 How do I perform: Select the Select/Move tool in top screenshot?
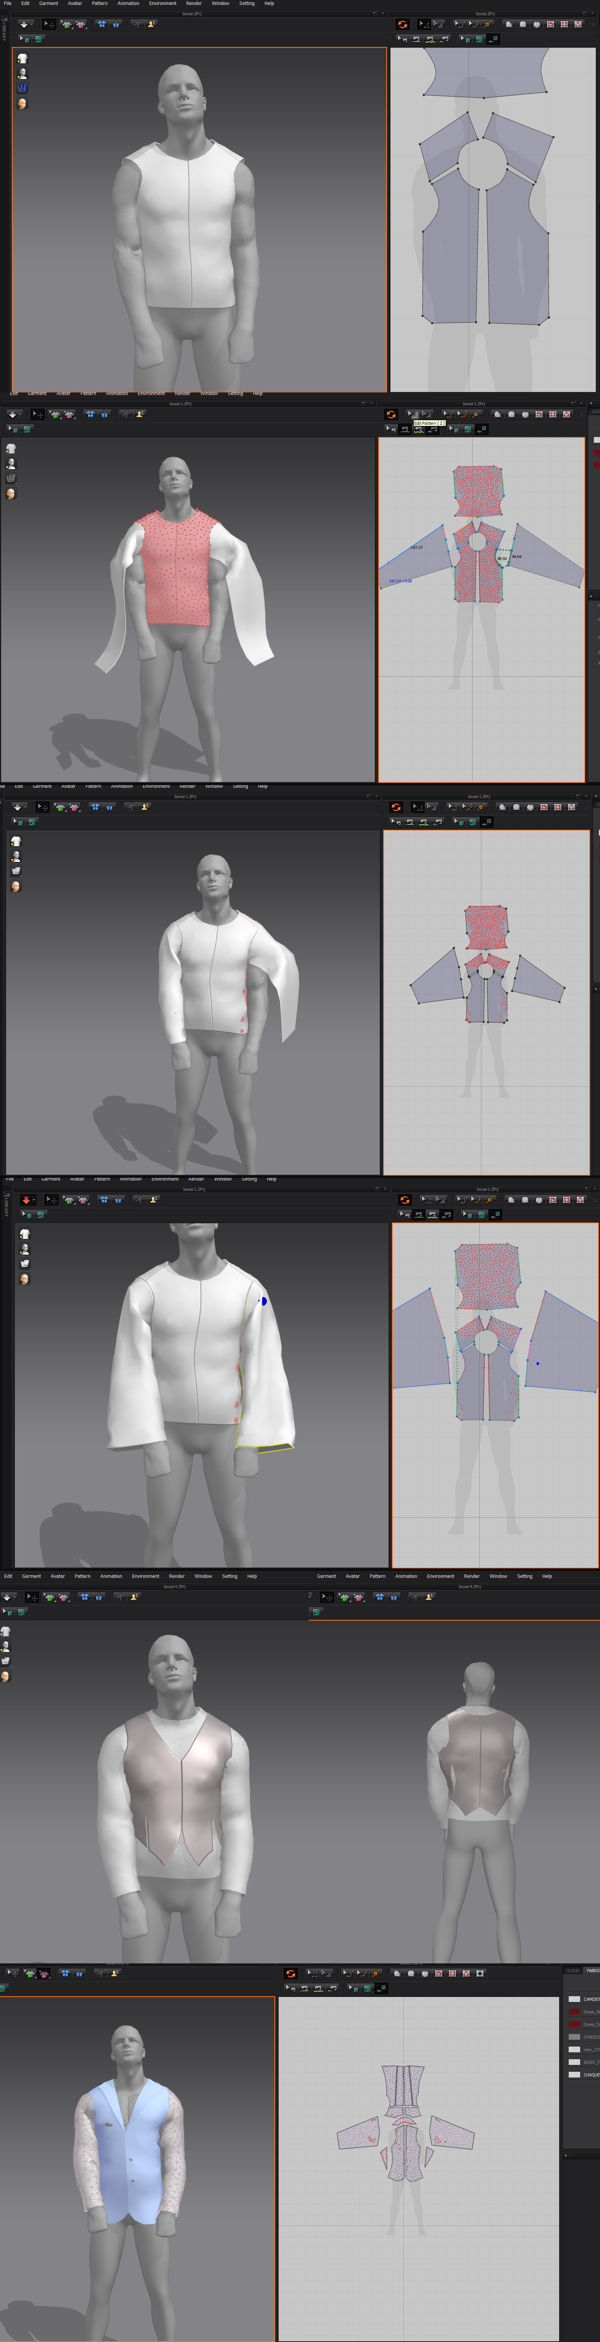coord(48,24)
